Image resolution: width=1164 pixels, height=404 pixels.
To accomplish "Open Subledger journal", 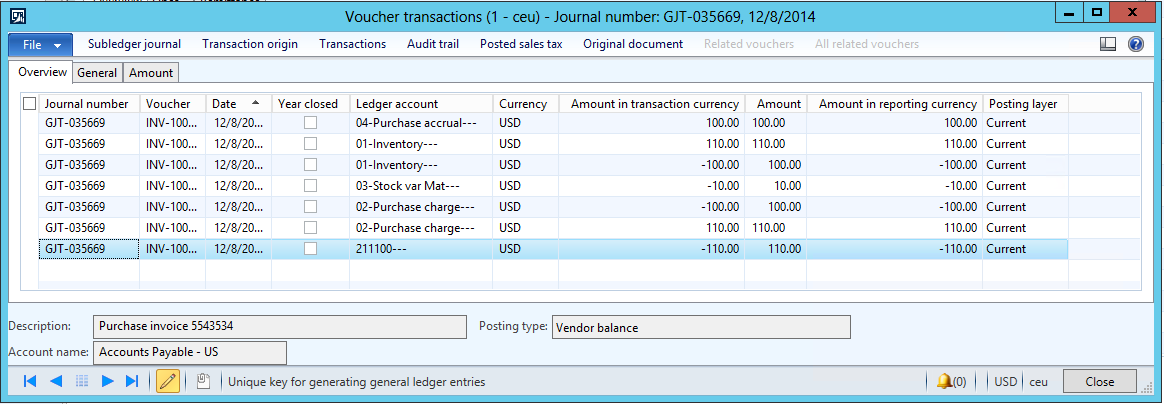I will coord(134,44).
